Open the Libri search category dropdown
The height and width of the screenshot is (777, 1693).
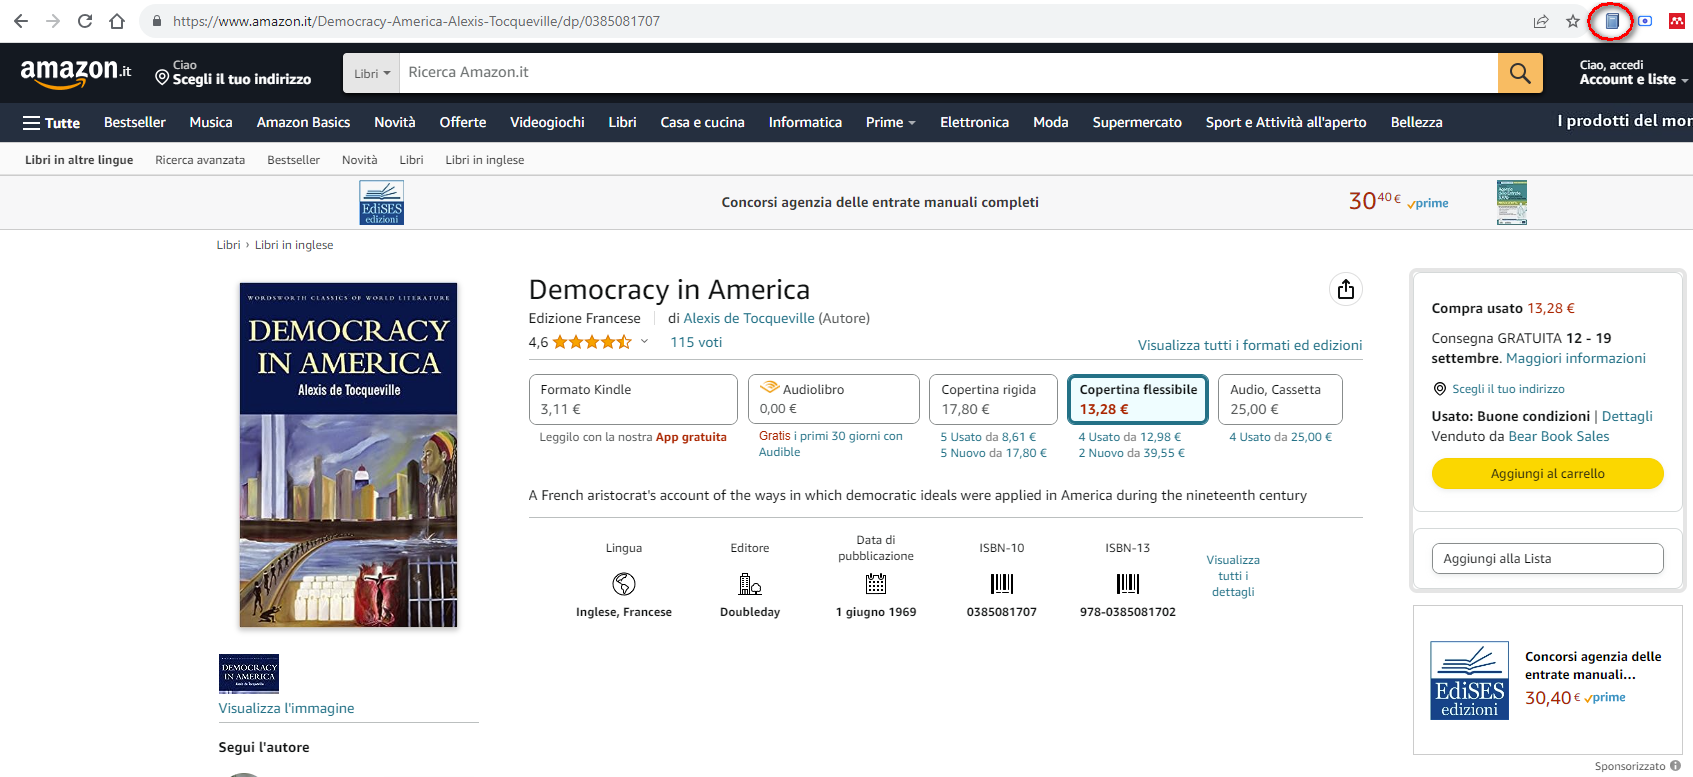pyautogui.click(x=371, y=73)
